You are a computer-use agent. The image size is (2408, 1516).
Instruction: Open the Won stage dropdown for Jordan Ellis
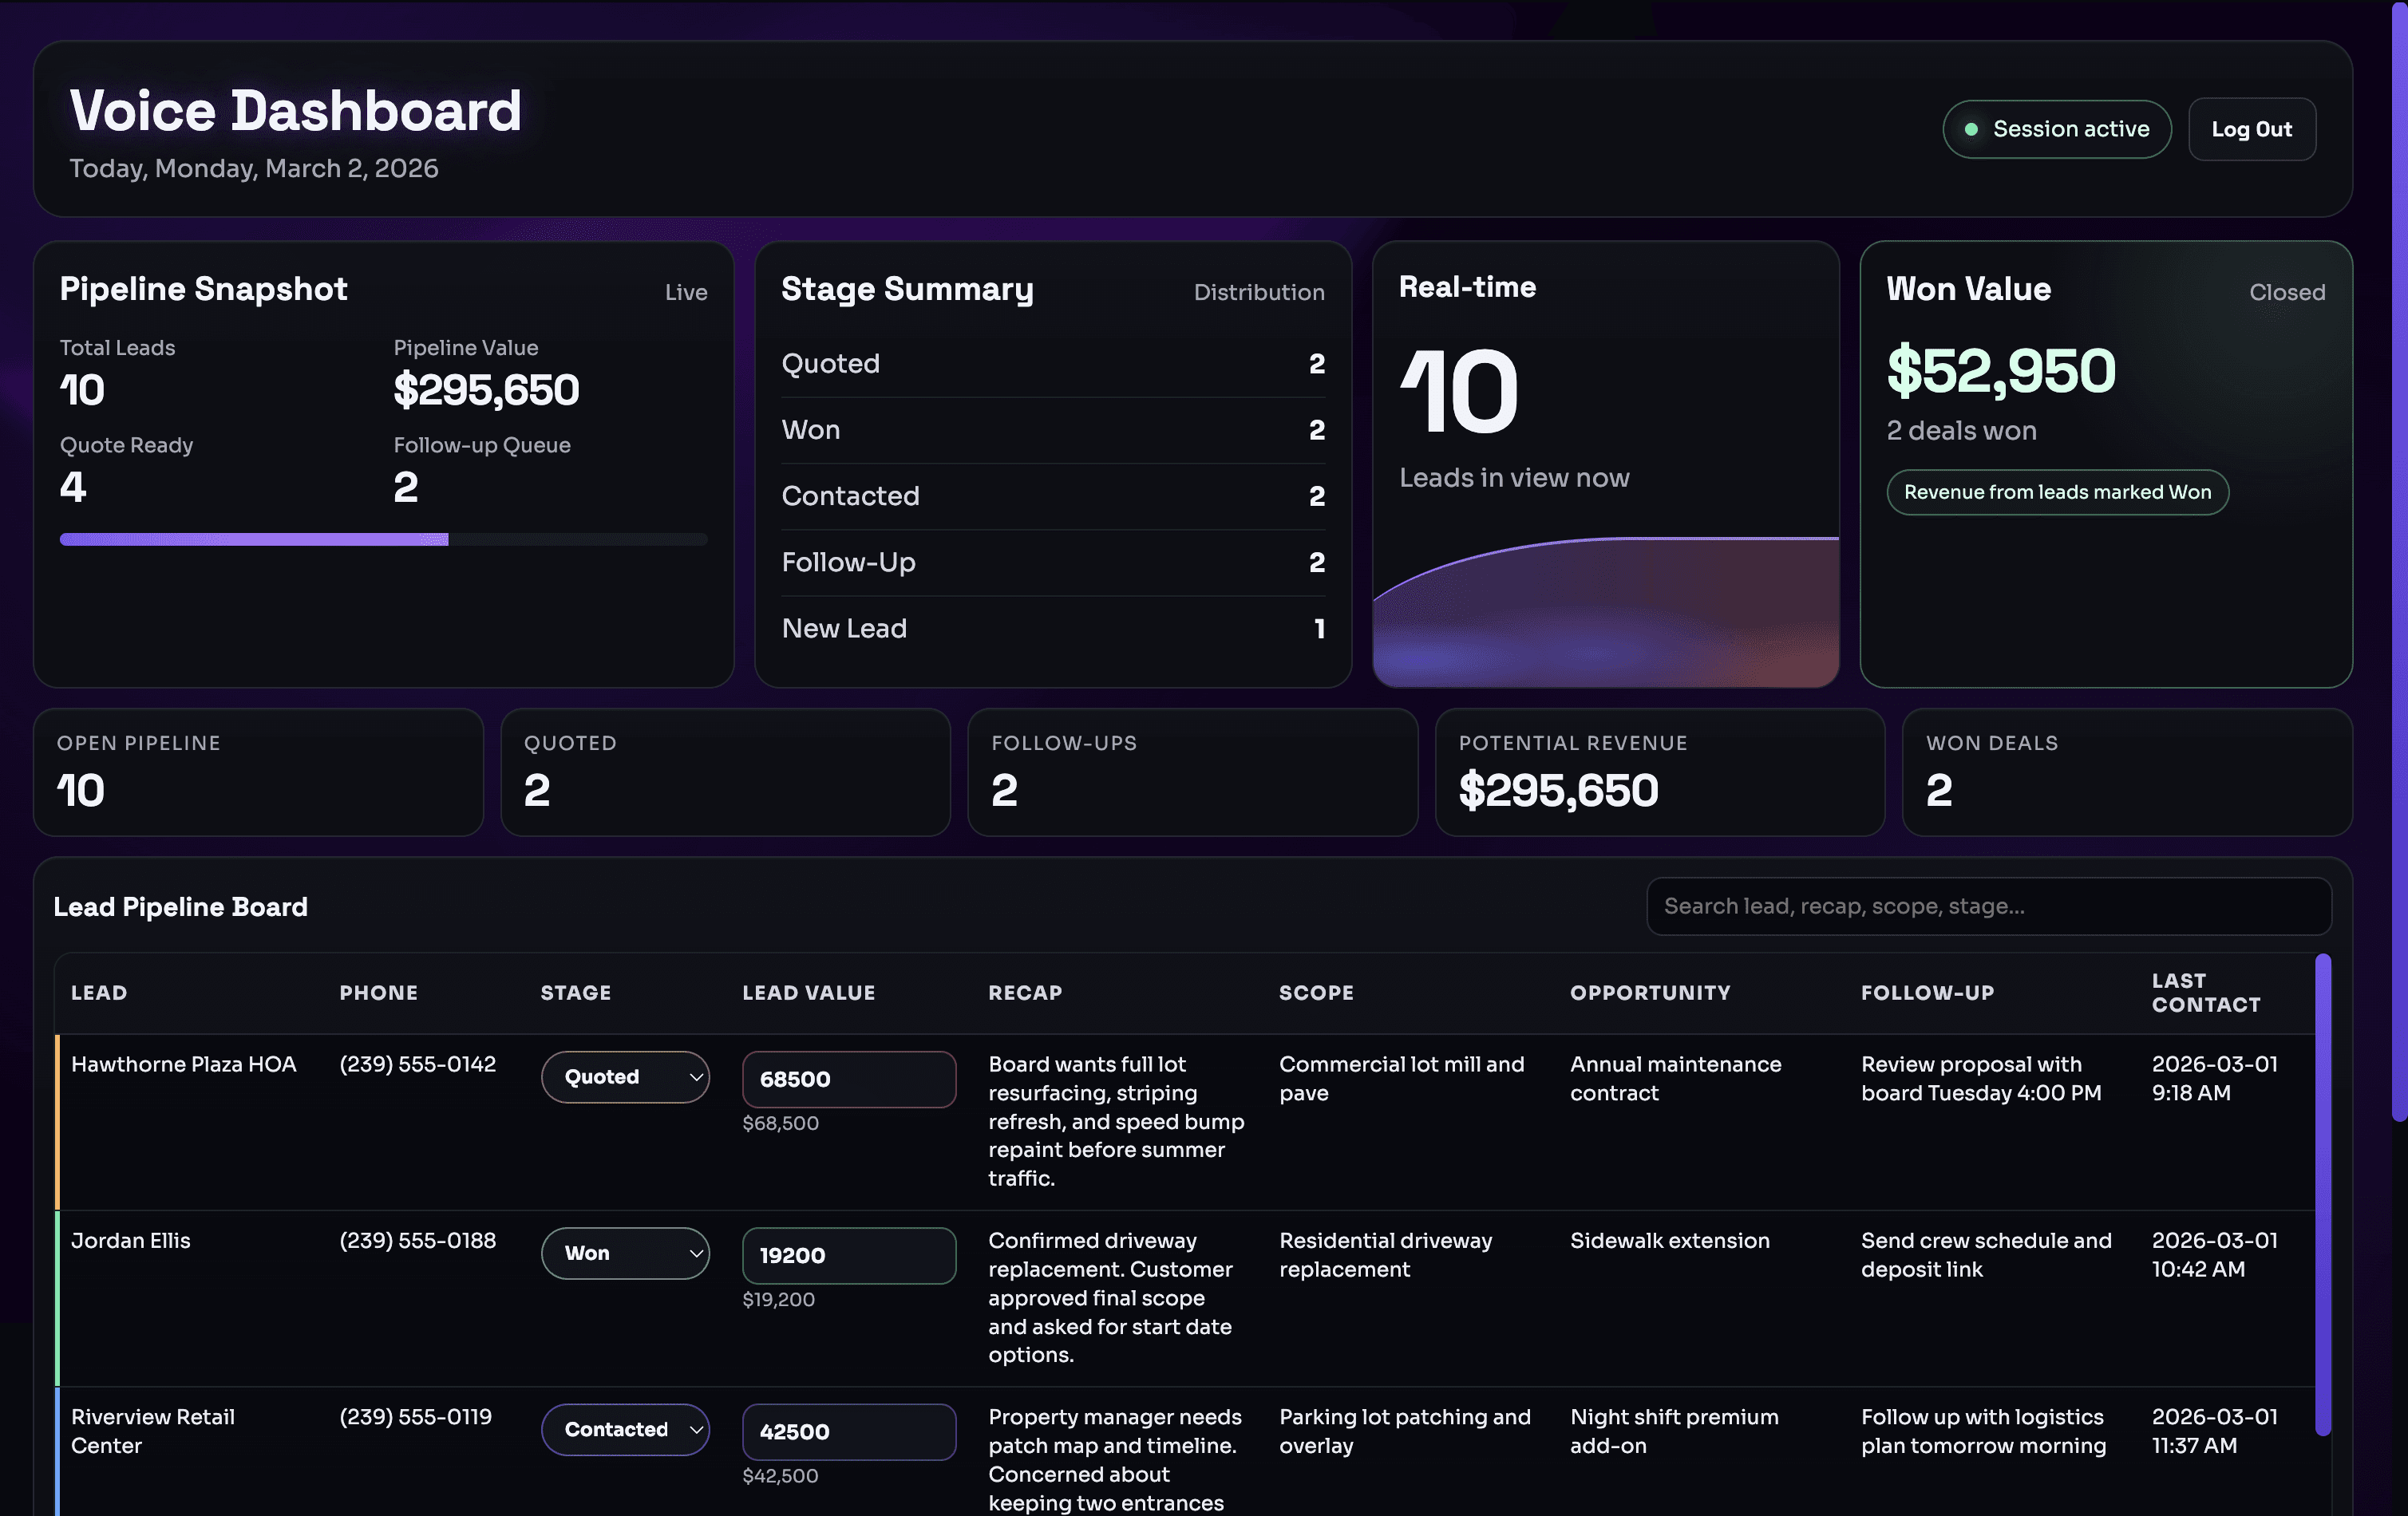point(625,1253)
